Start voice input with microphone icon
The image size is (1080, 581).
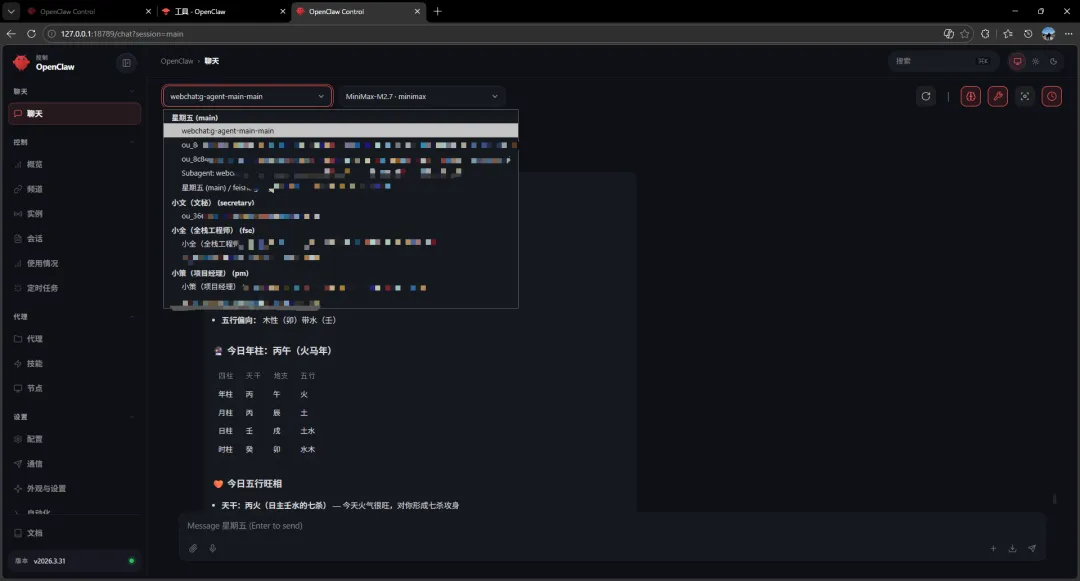coord(213,549)
